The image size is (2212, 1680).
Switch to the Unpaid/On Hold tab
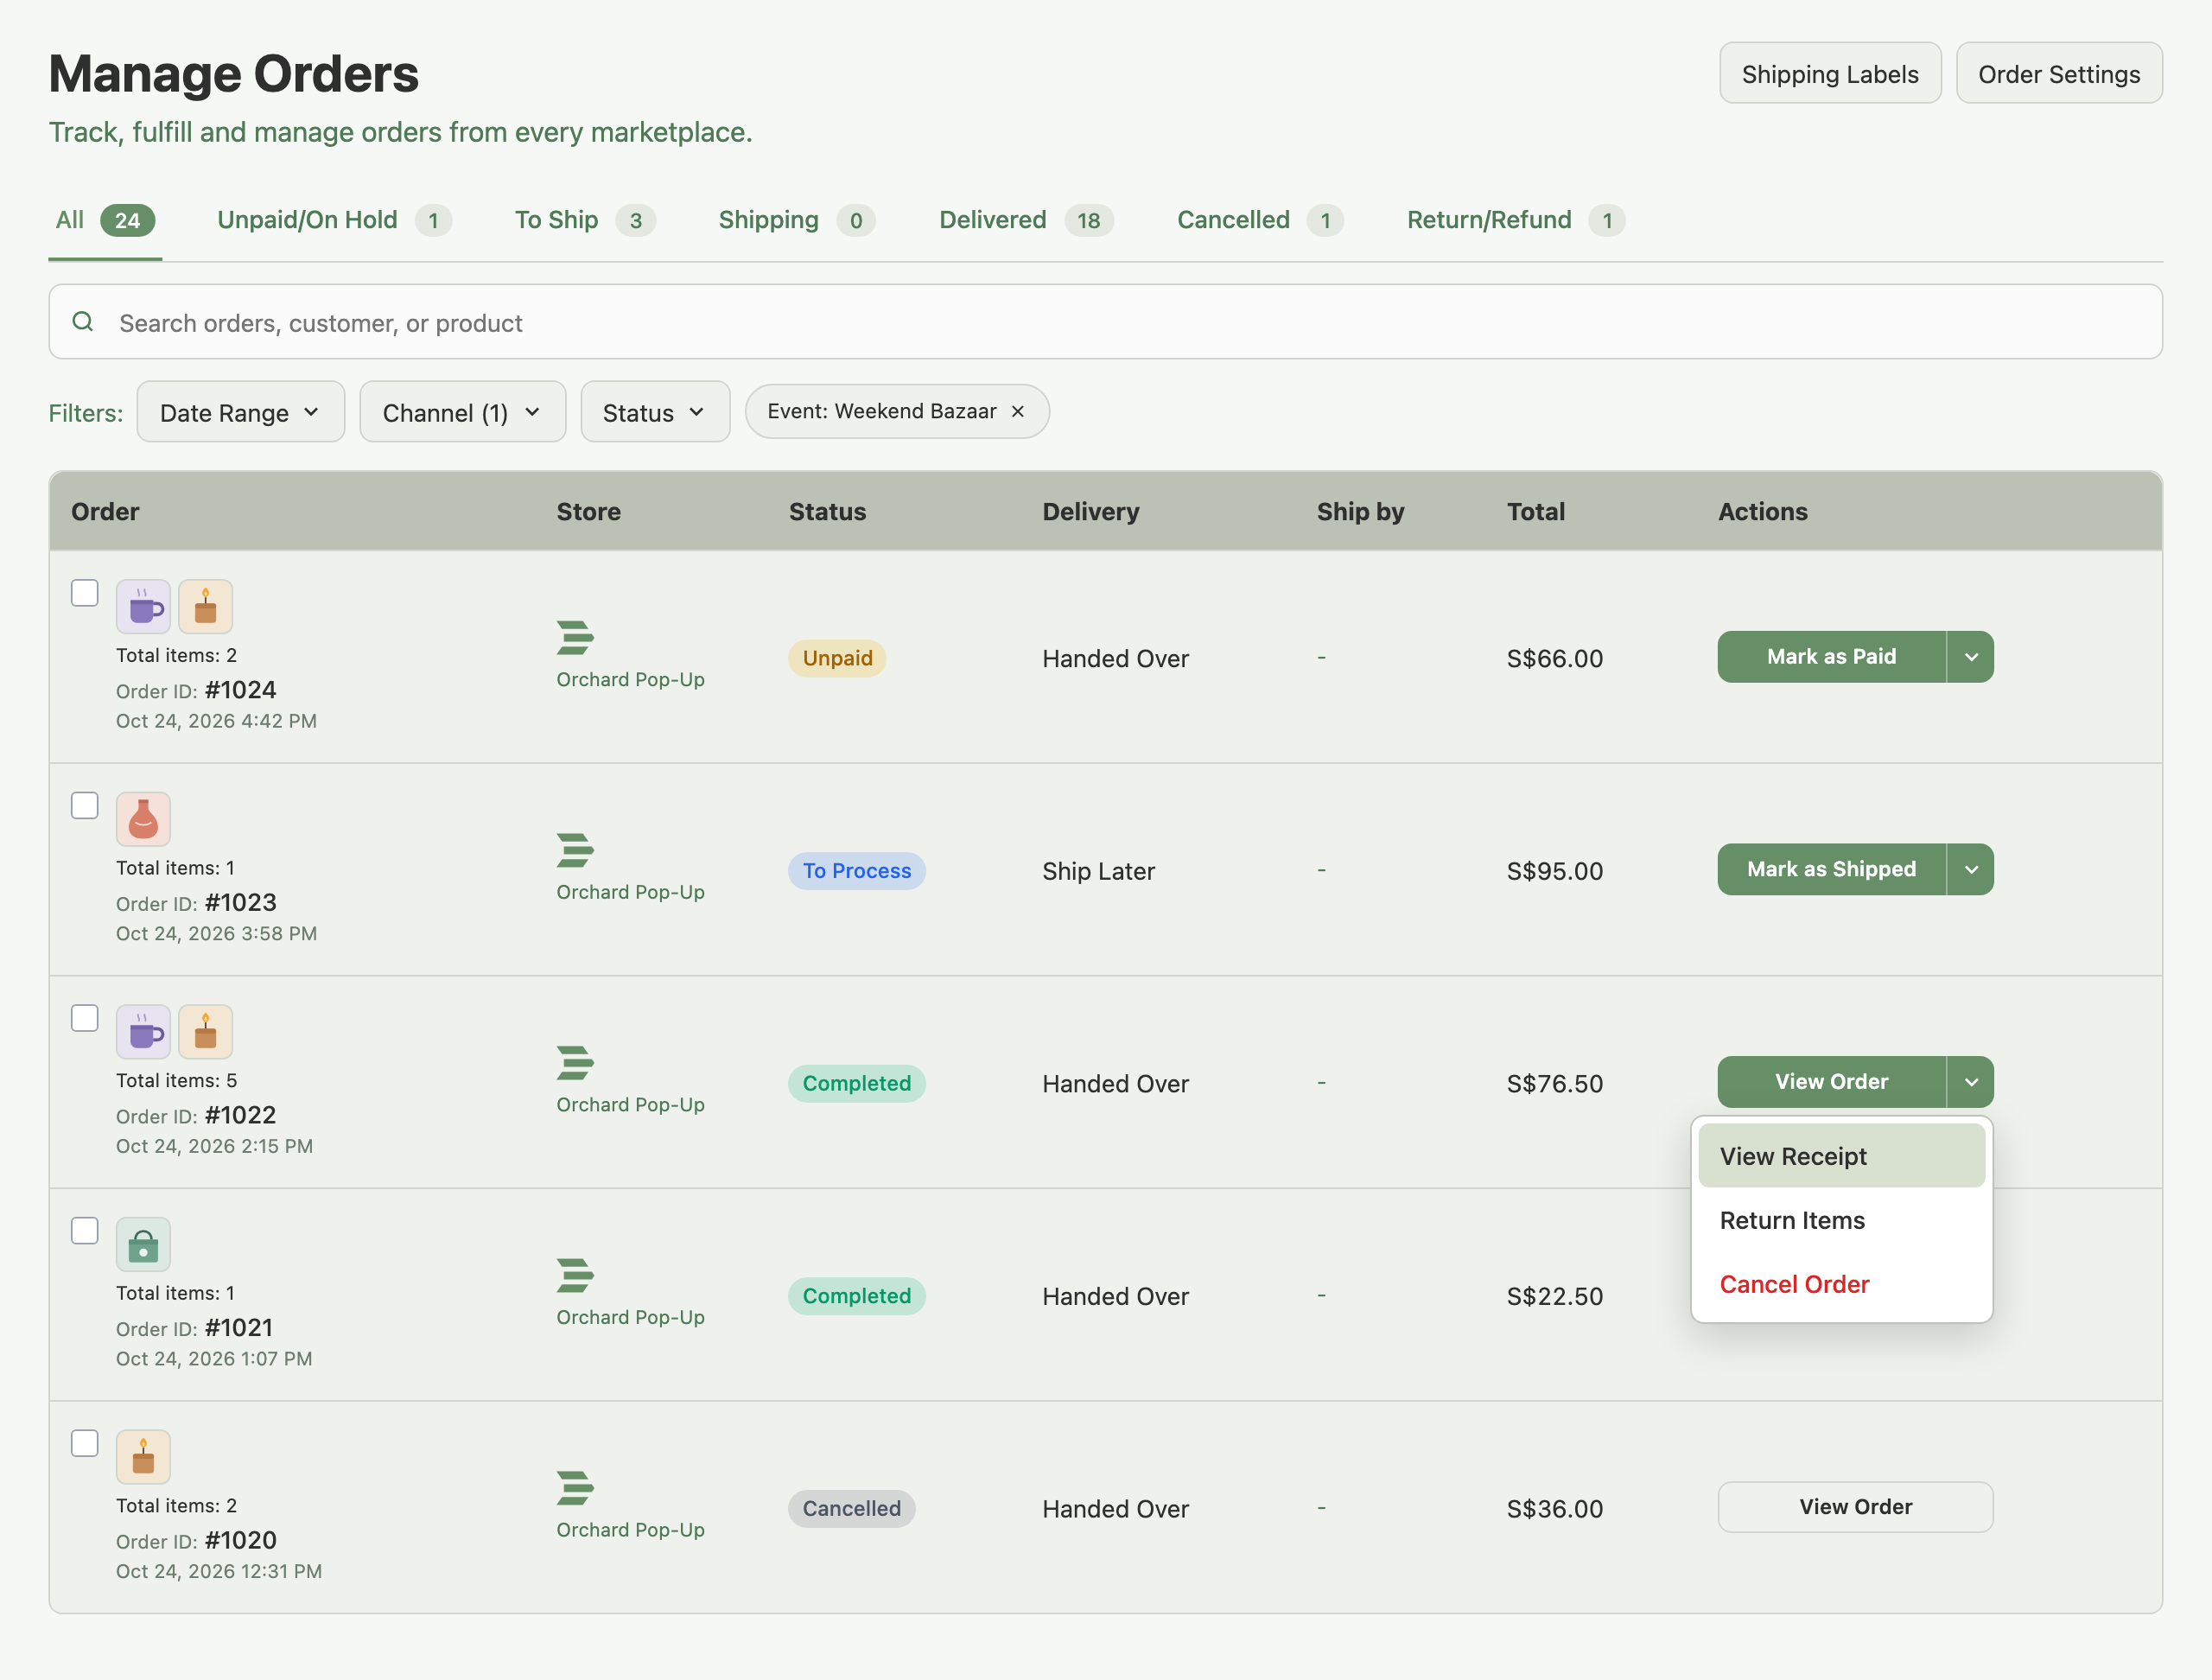(x=334, y=220)
